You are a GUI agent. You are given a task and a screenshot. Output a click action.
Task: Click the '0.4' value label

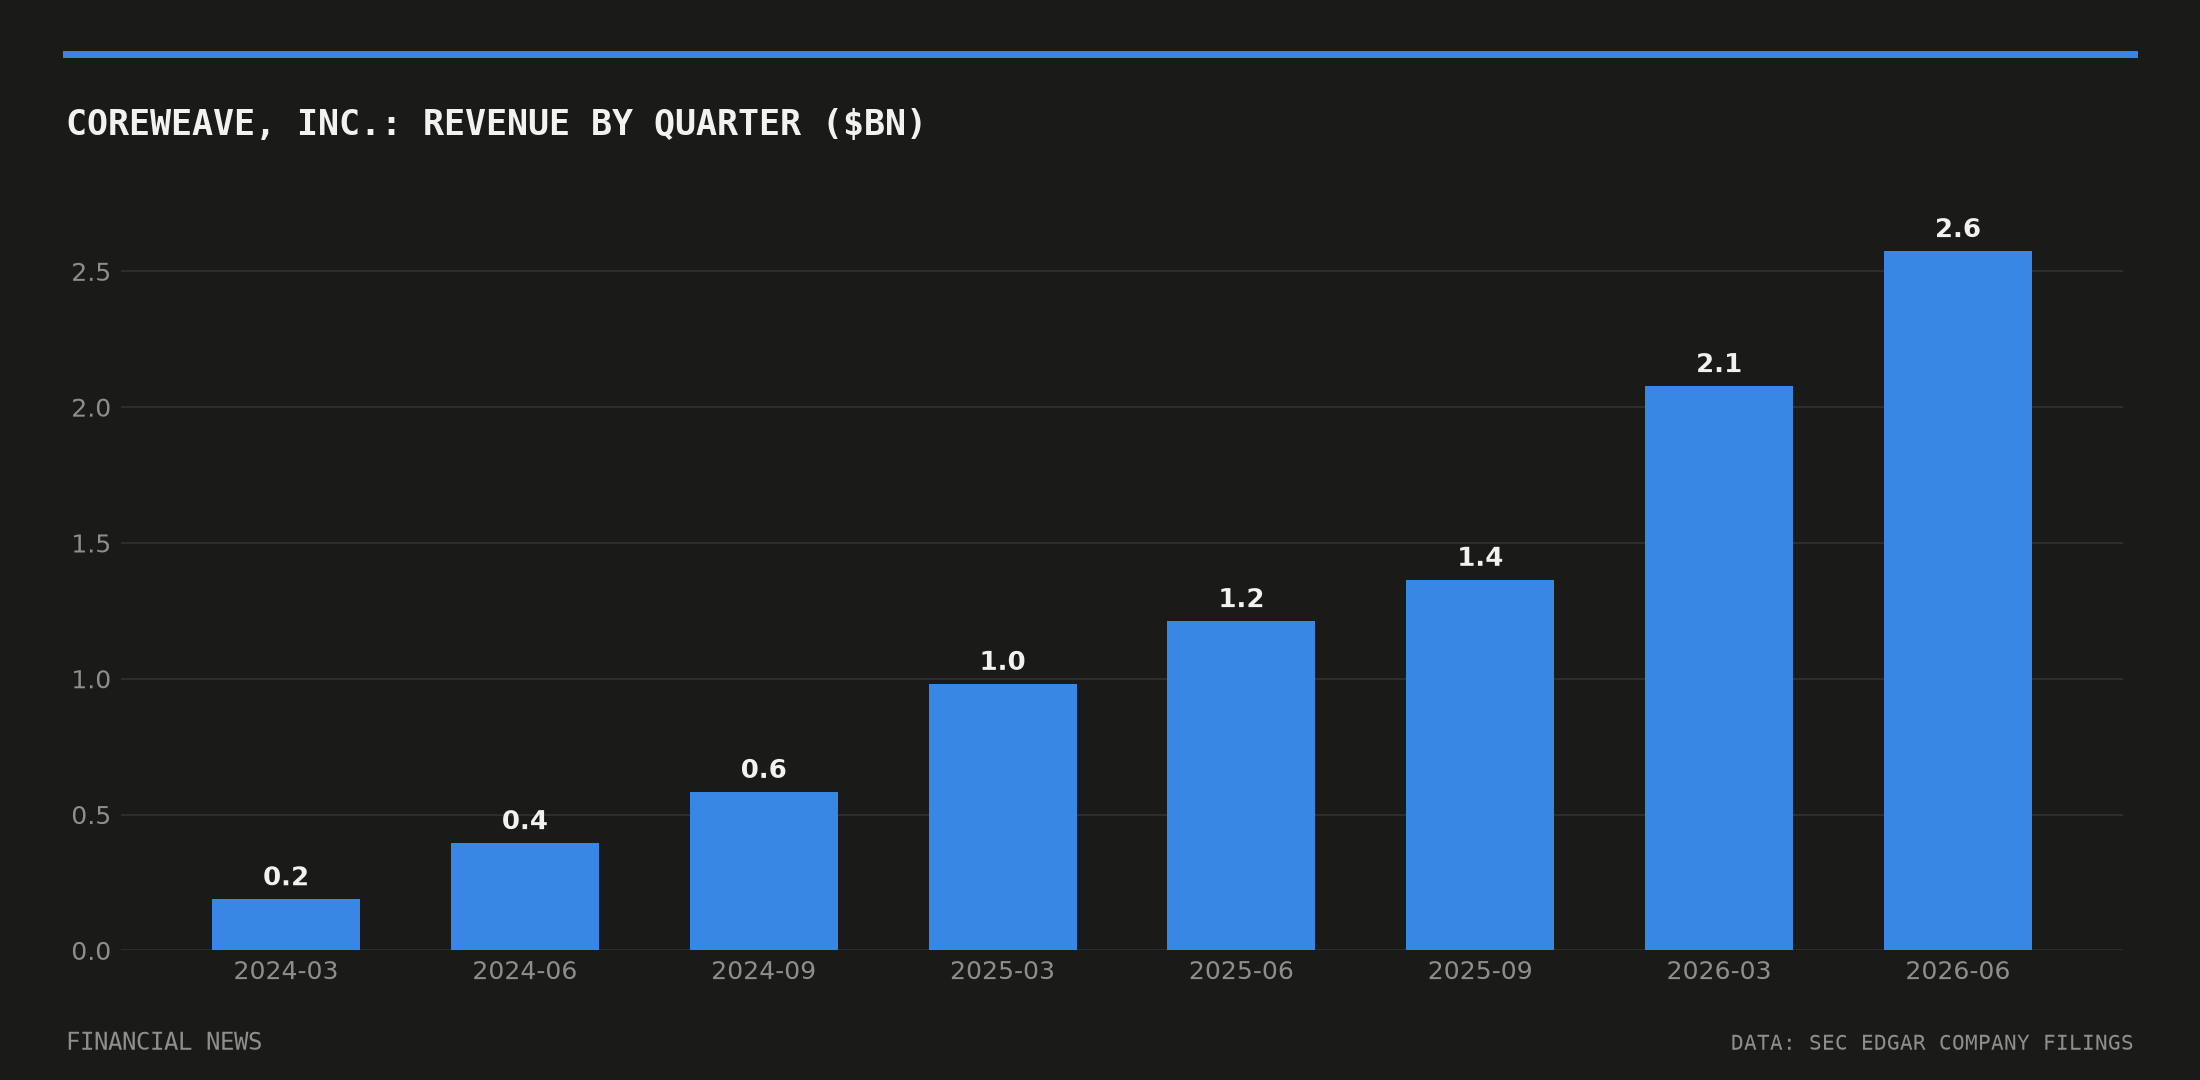pos(525,821)
